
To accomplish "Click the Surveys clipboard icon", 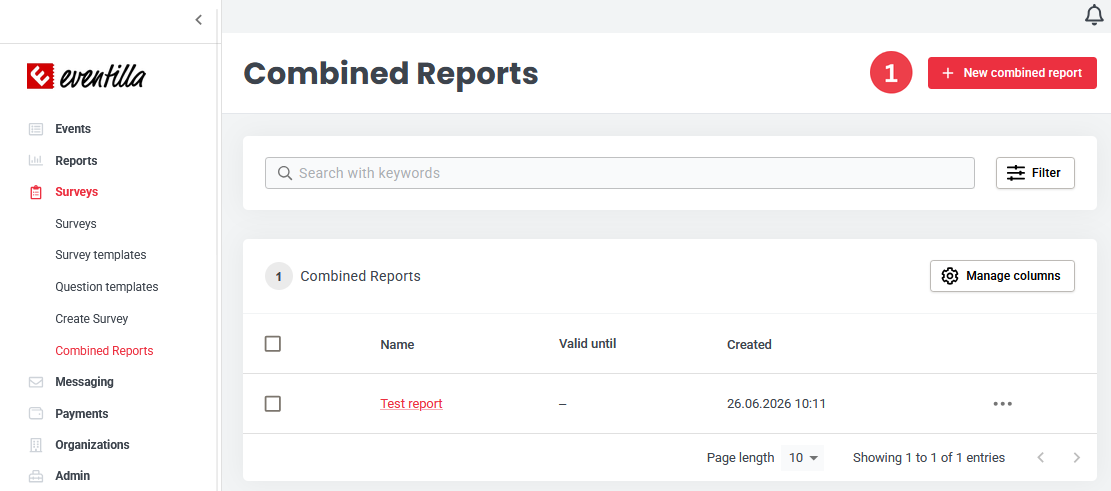I will pos(35,192).
